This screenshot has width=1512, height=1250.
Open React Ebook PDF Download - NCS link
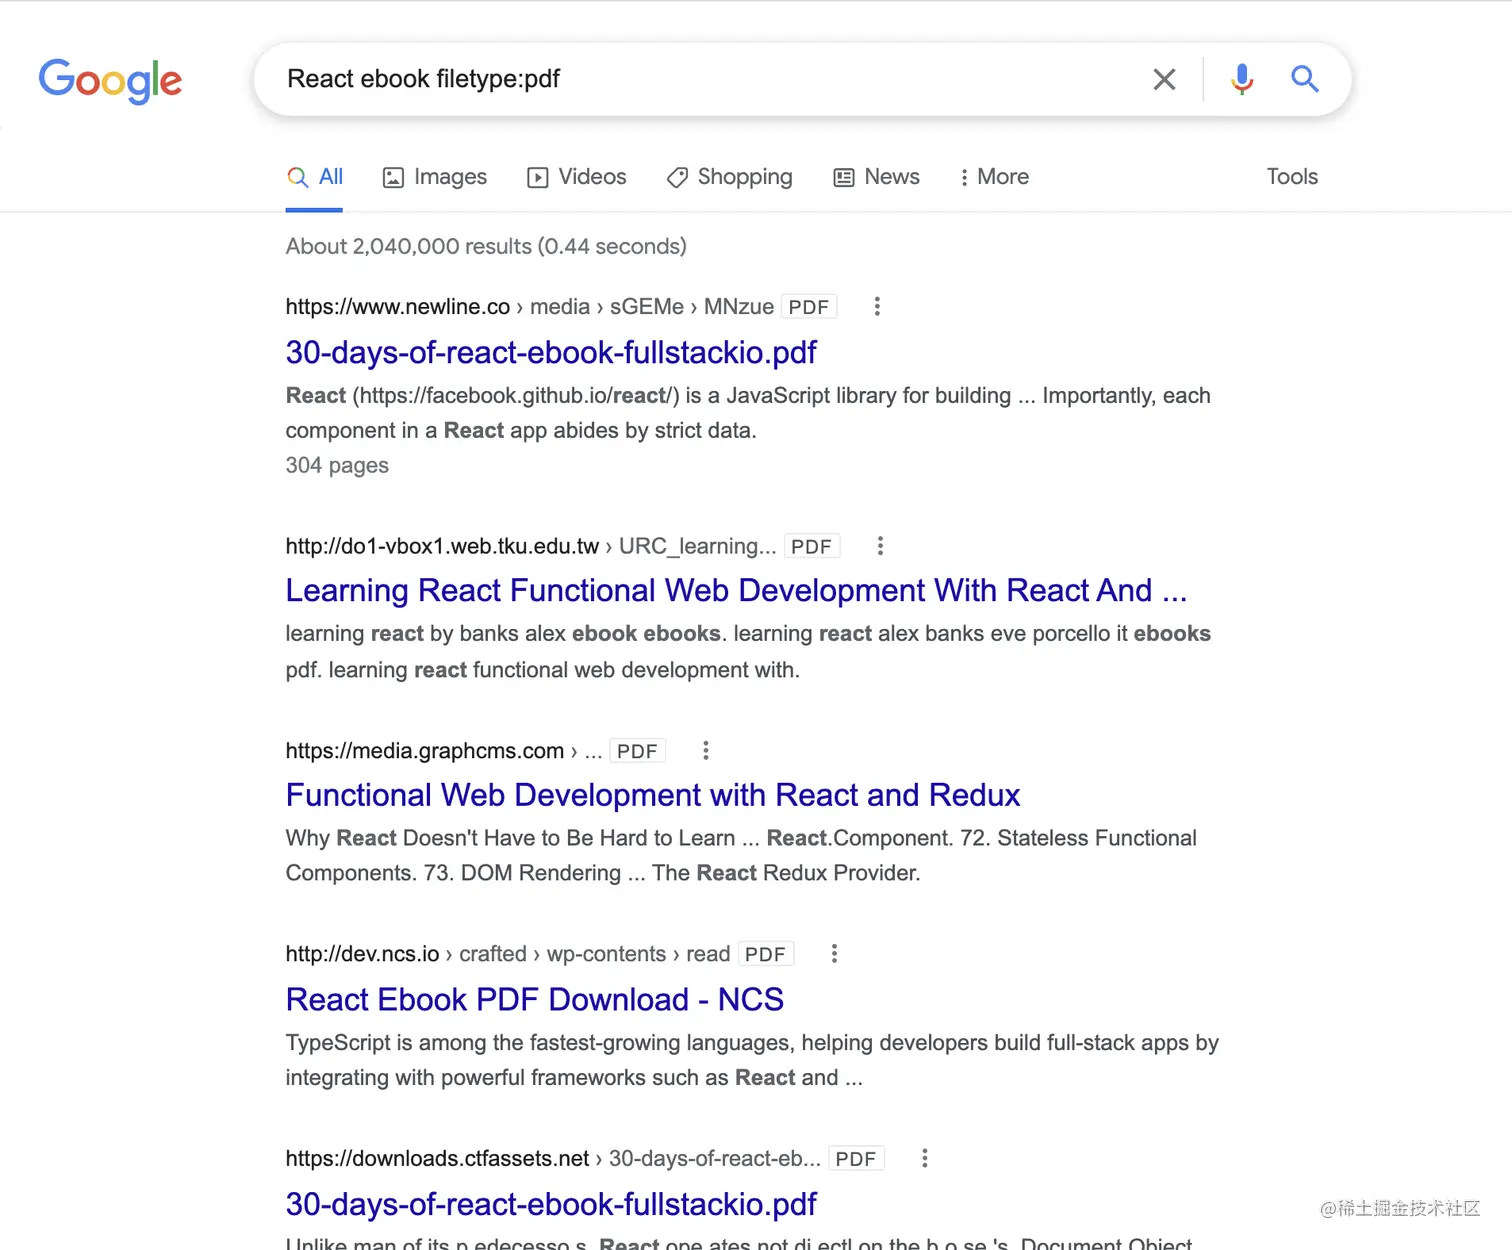click(x=535, y=999)
